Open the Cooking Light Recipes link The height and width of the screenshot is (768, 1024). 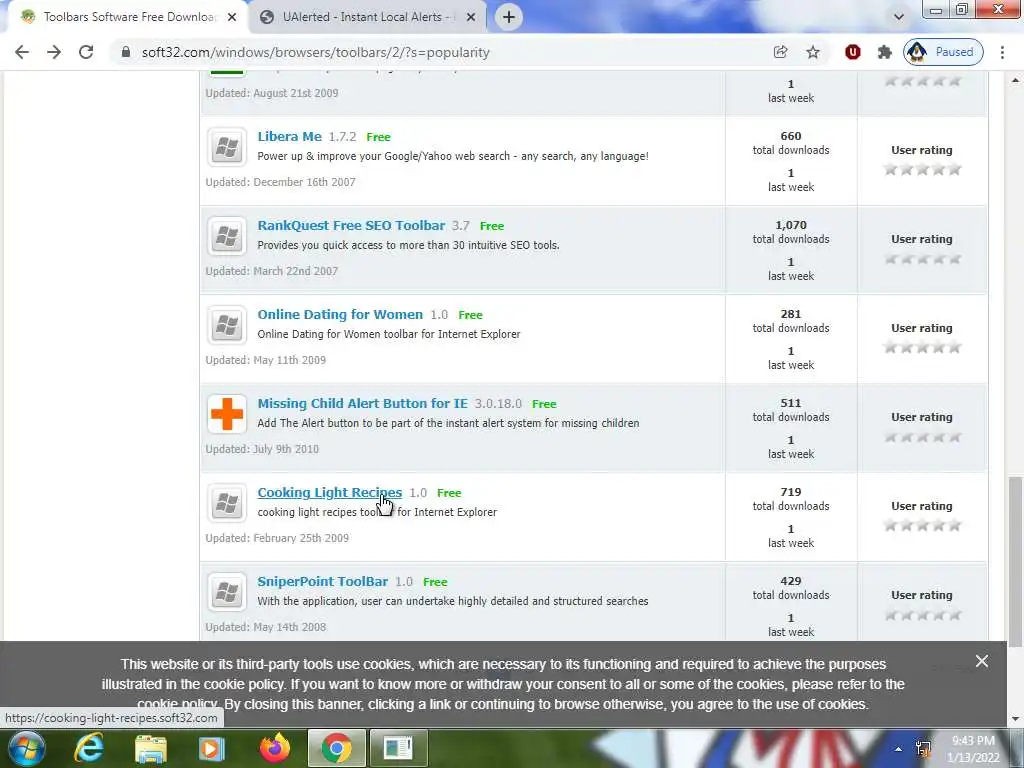[330, 492]
